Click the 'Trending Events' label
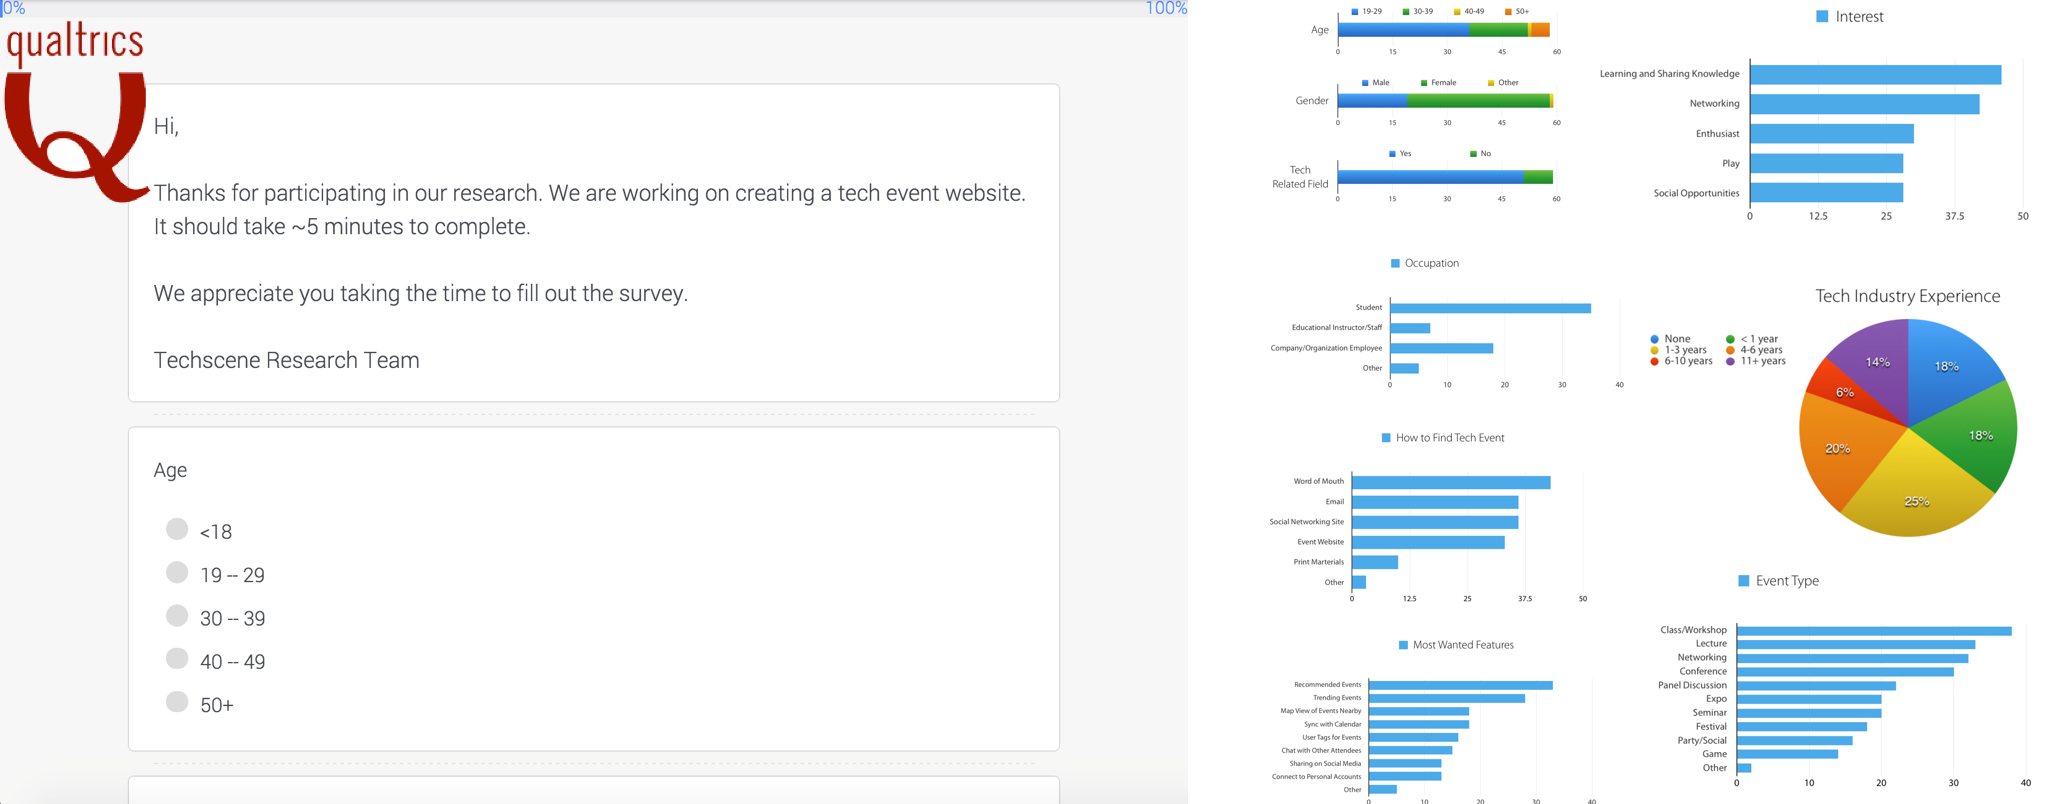 tap(1337, 698)
